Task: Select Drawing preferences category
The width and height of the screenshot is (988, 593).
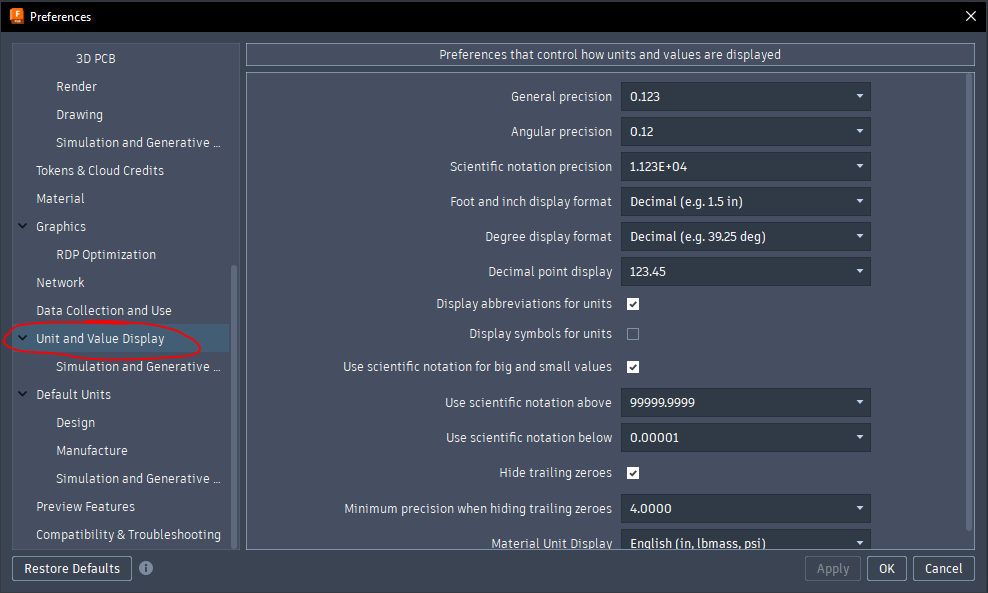Action: coord(79,115)
